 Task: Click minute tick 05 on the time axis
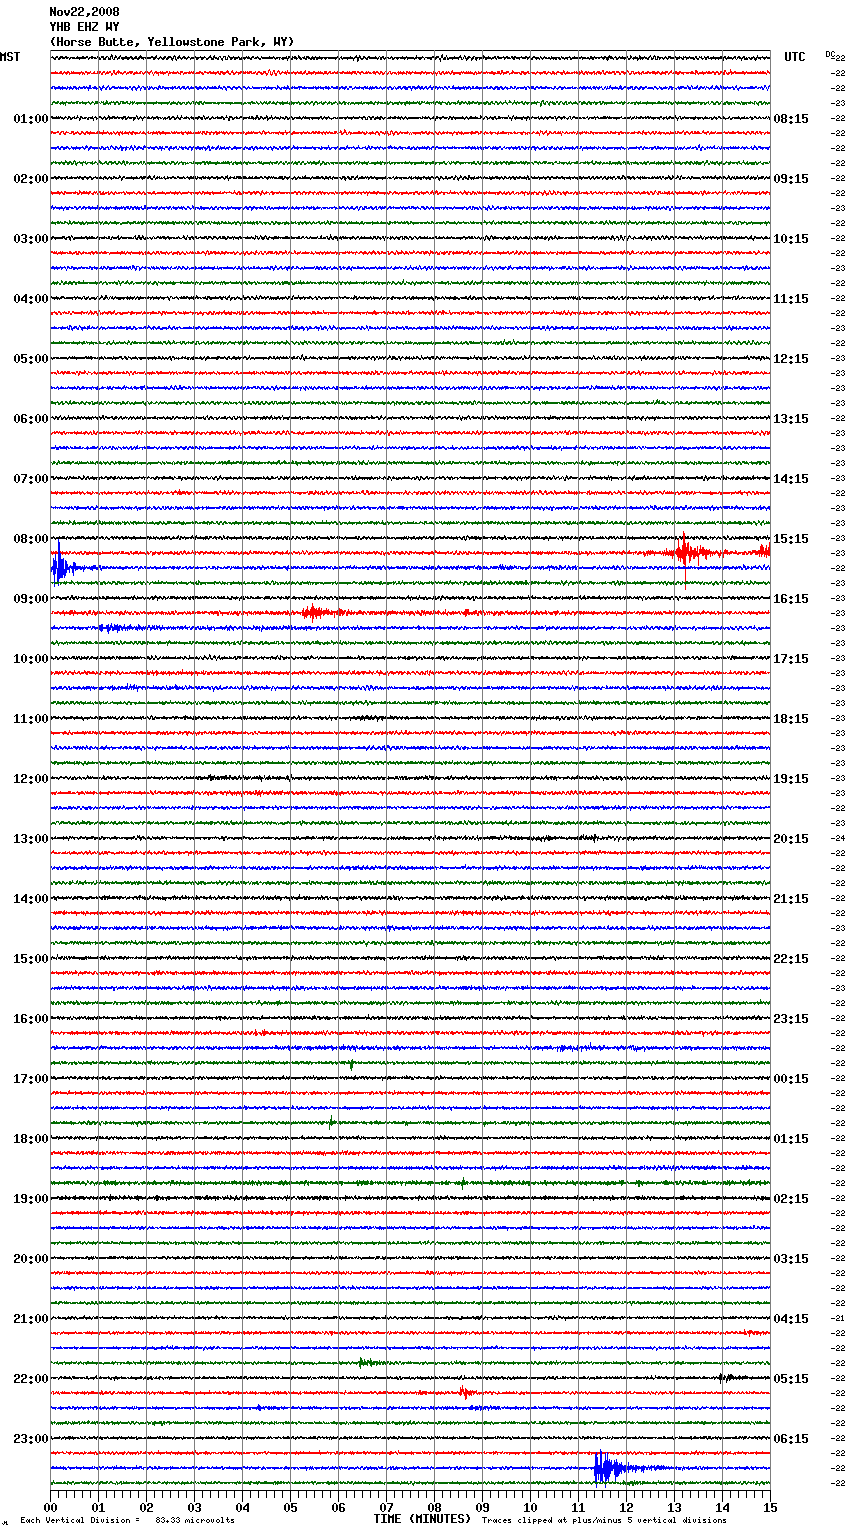pyautogui.click(x=290, y=1507)
